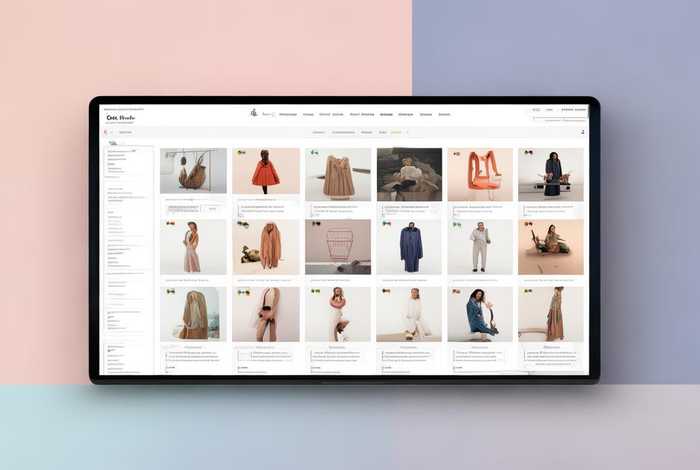
Task: Click the badge icon on the rust scarf outfit product
Action: (241, 224)
